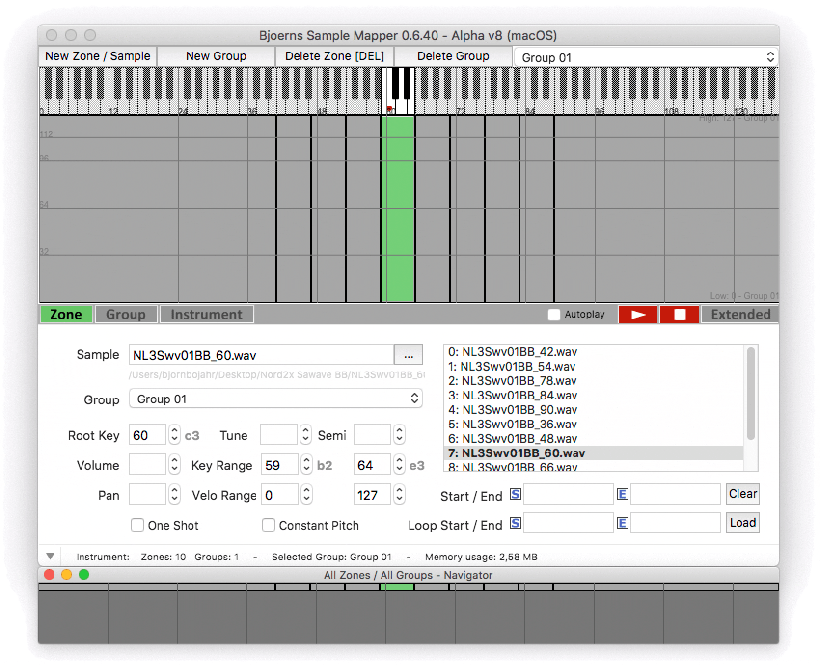
Task: Select sample NL3Swv01BB_36.wav in list
Action: (594, 424)
